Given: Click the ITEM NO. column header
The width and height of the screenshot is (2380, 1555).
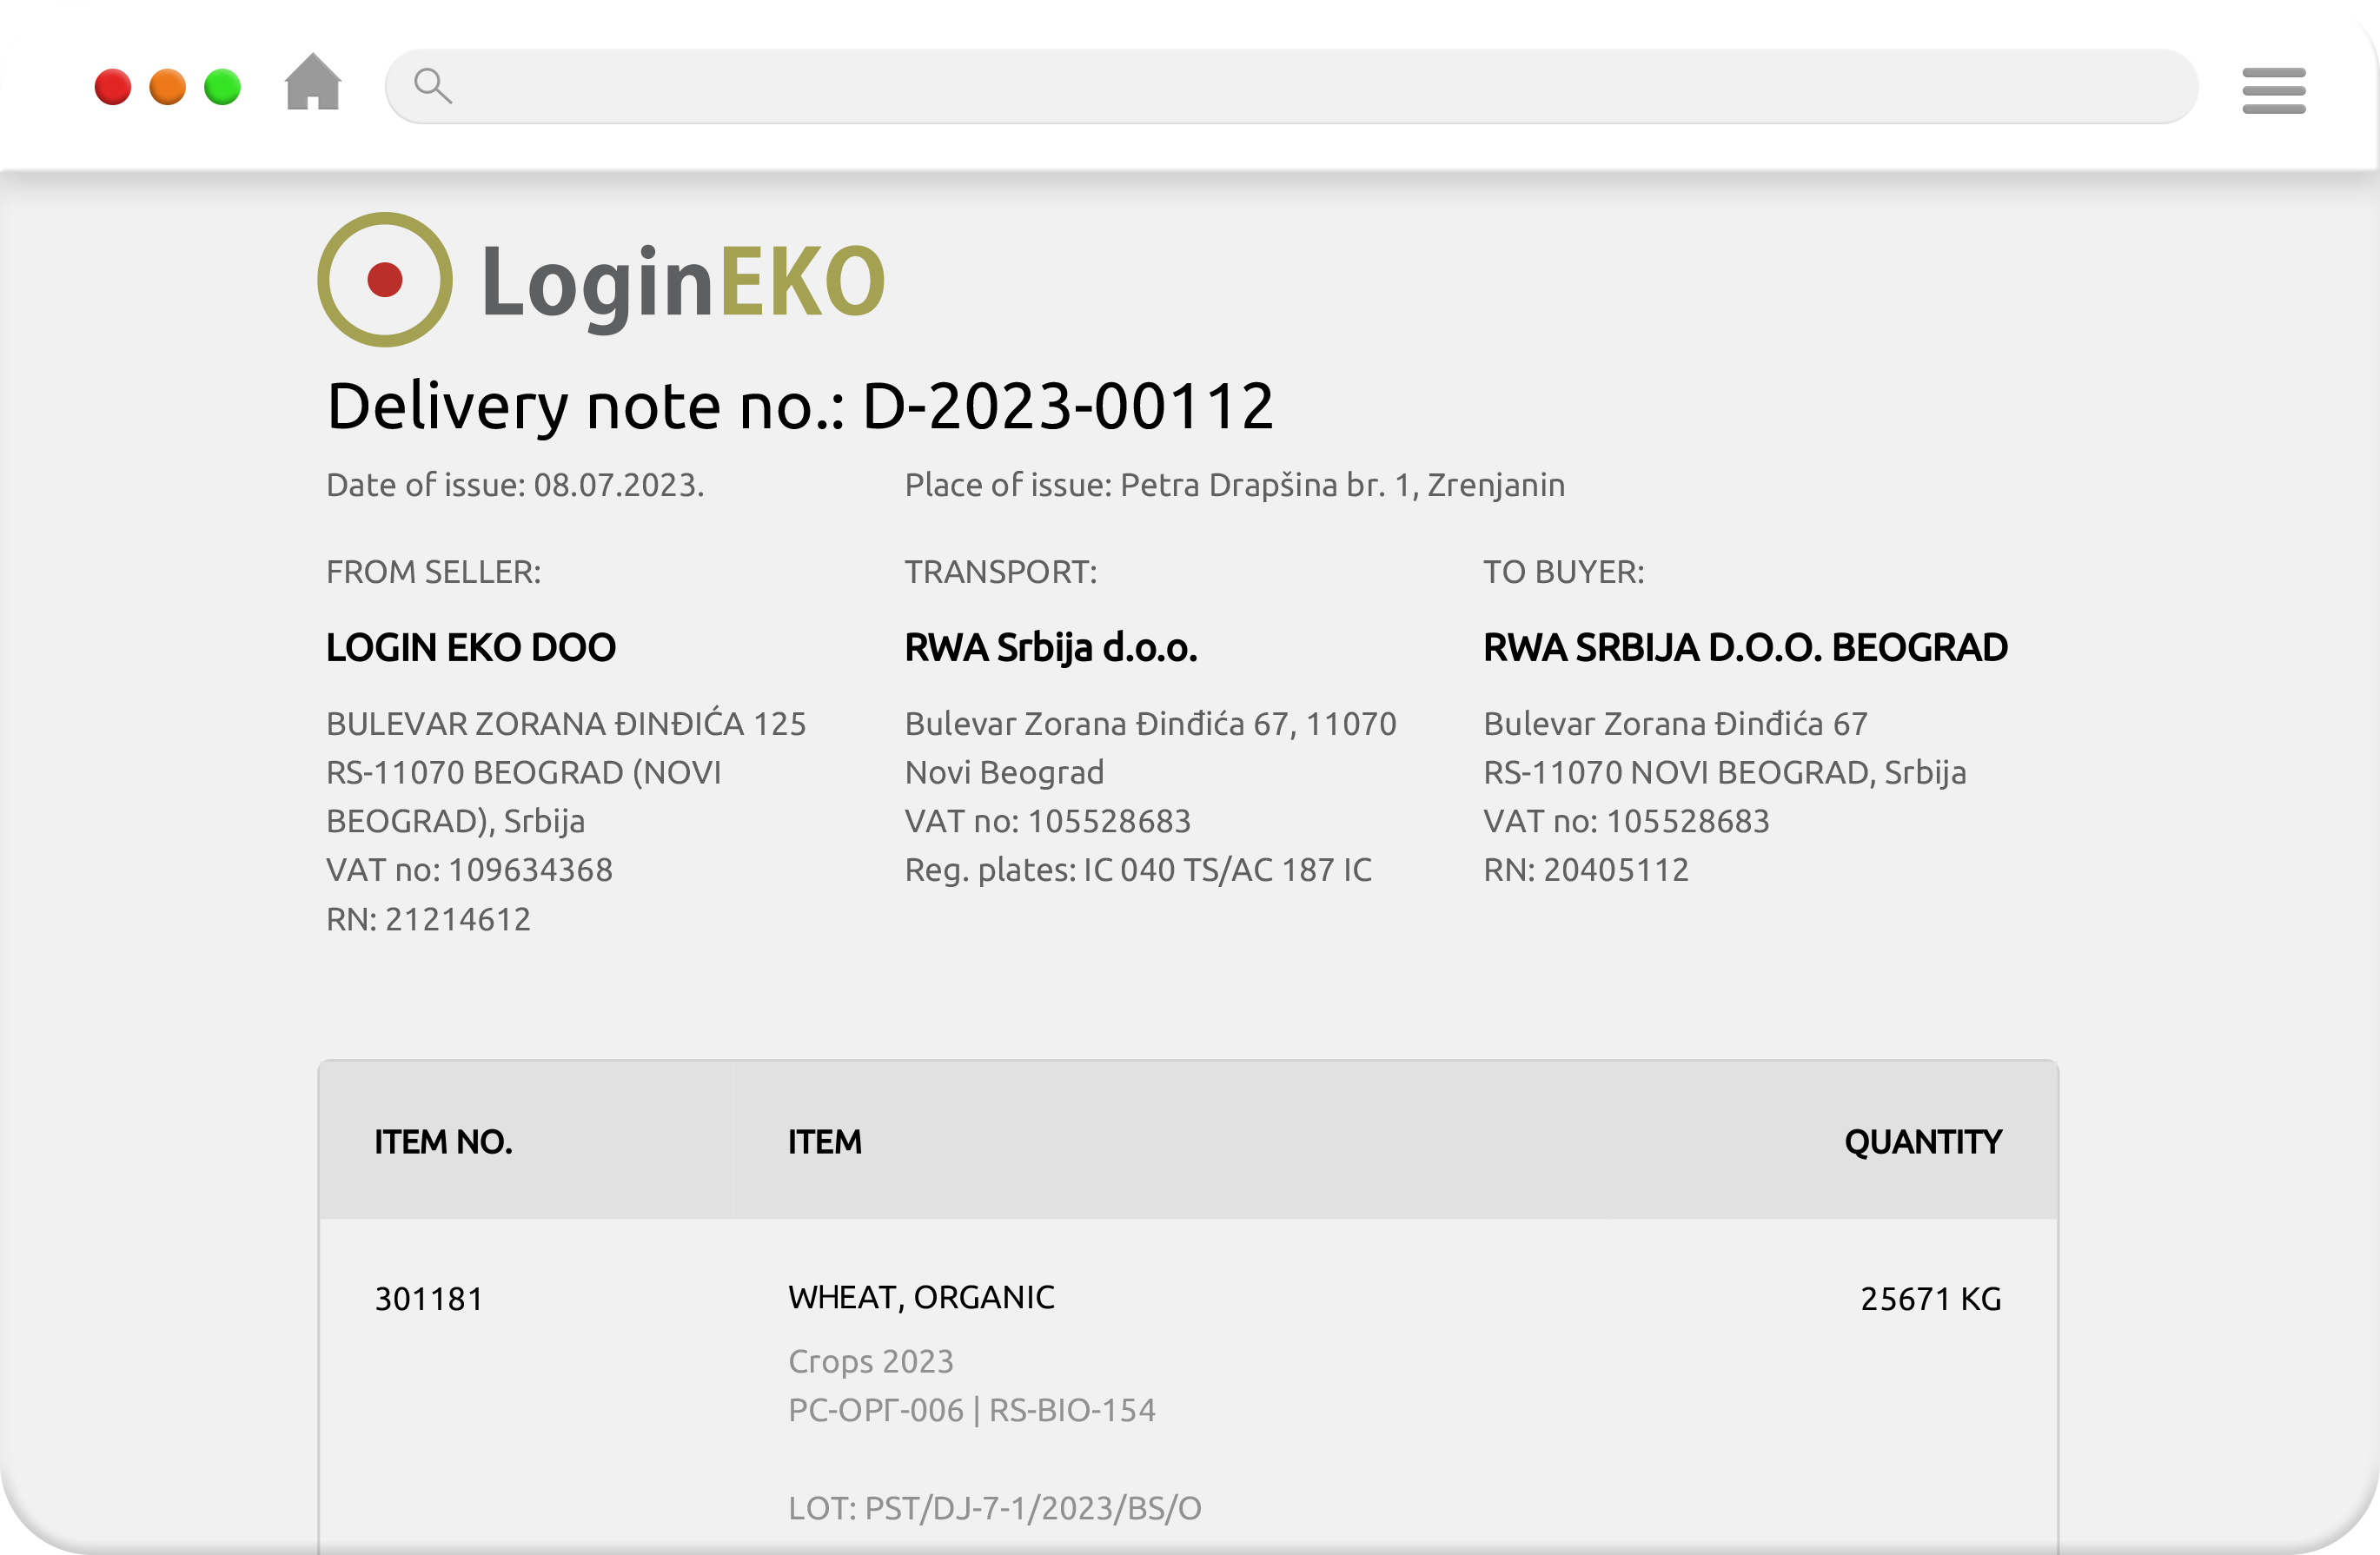Looking at the screenshot, I should 443,1141.
